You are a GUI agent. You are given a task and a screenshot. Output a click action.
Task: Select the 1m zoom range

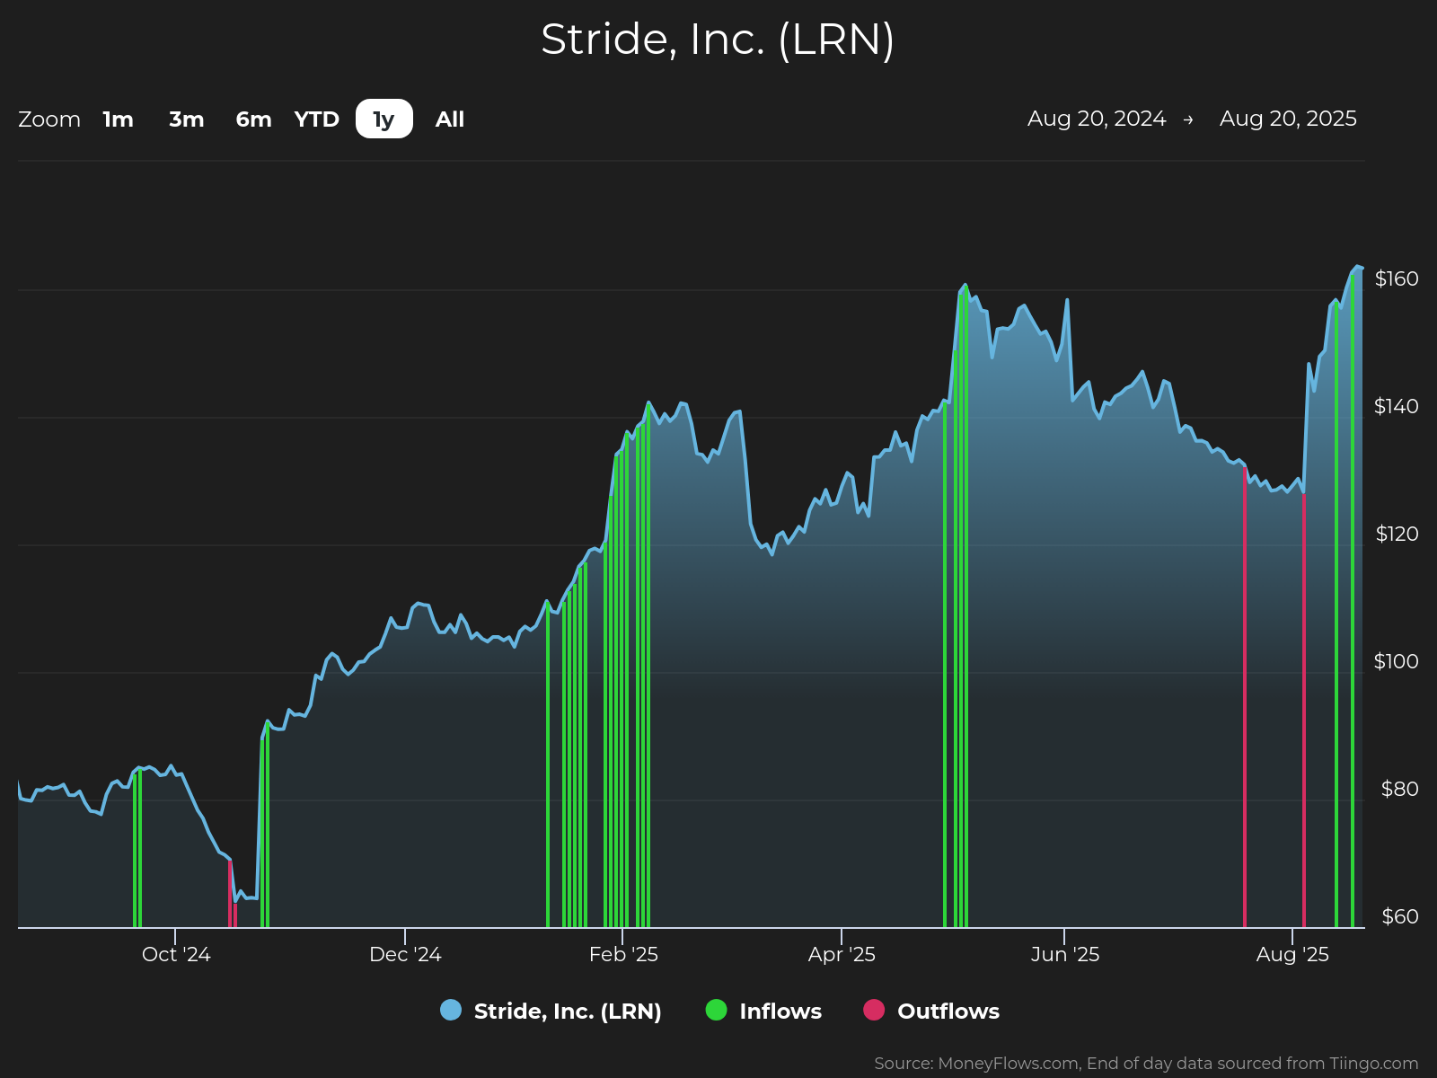point(118,119)
